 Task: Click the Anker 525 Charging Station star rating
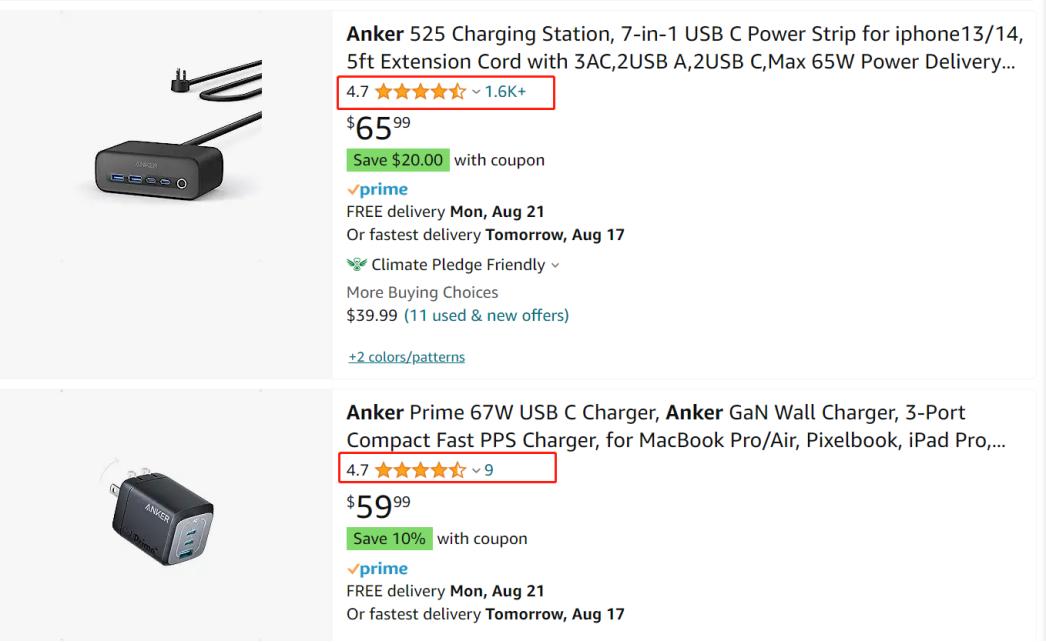coord(420,92)
